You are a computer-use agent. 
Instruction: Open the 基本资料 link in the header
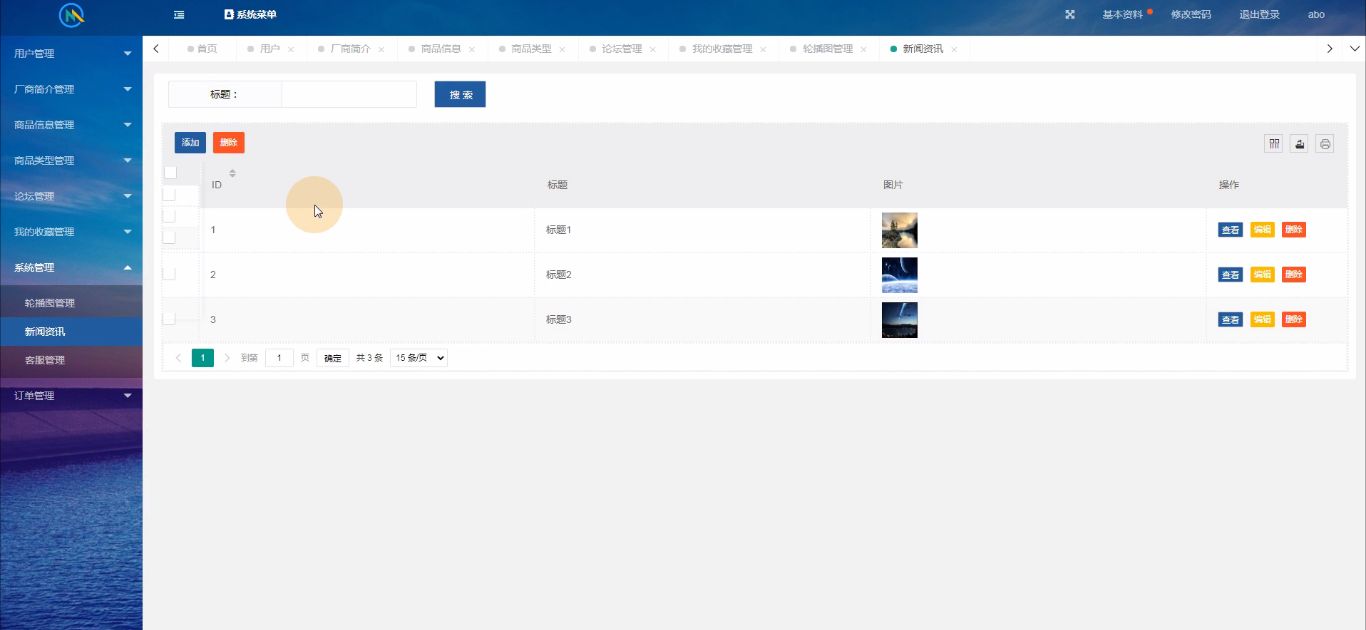(x=1122, y=15)
